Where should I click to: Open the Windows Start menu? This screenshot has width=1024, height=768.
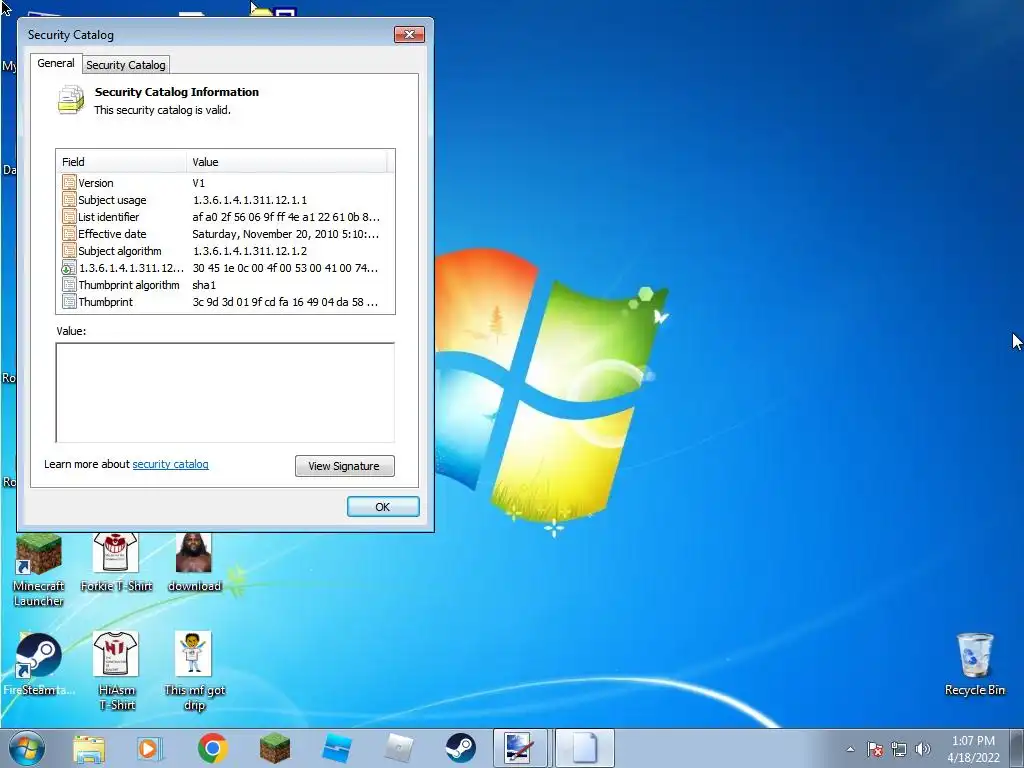[27, 748]
